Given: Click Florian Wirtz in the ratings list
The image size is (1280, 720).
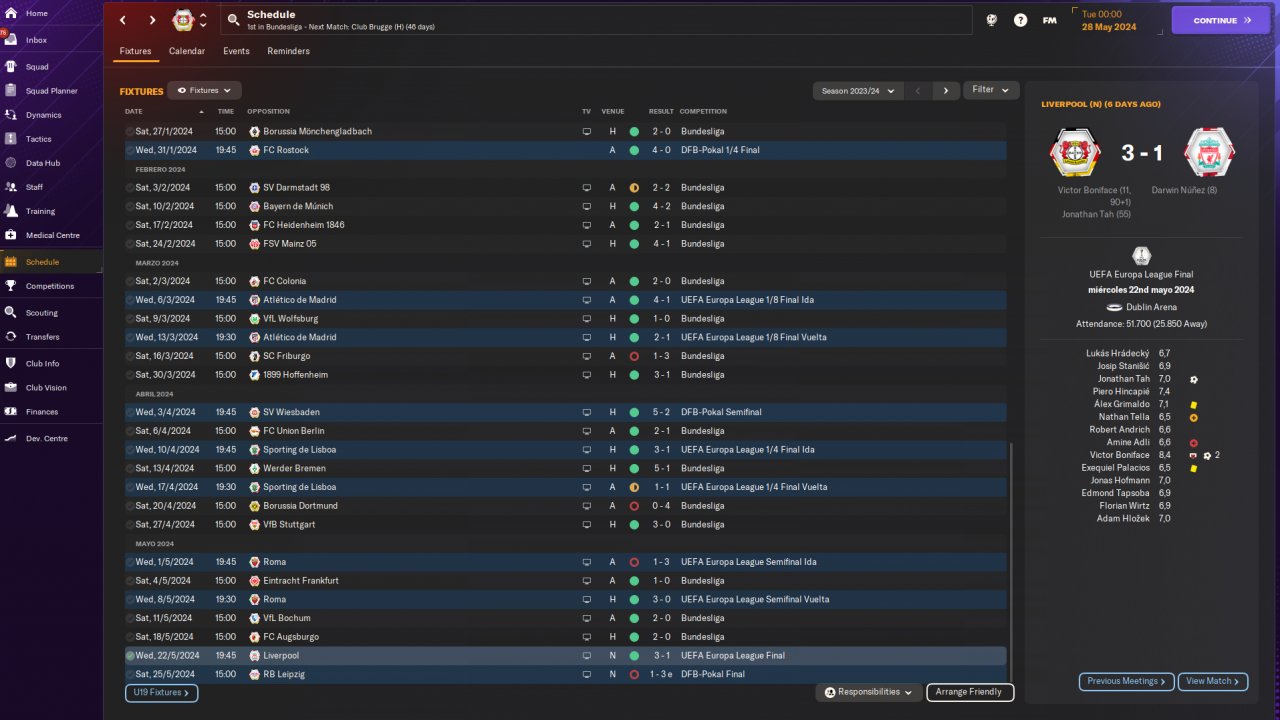Looking at the screenshot, I should tap(1124, 506).
